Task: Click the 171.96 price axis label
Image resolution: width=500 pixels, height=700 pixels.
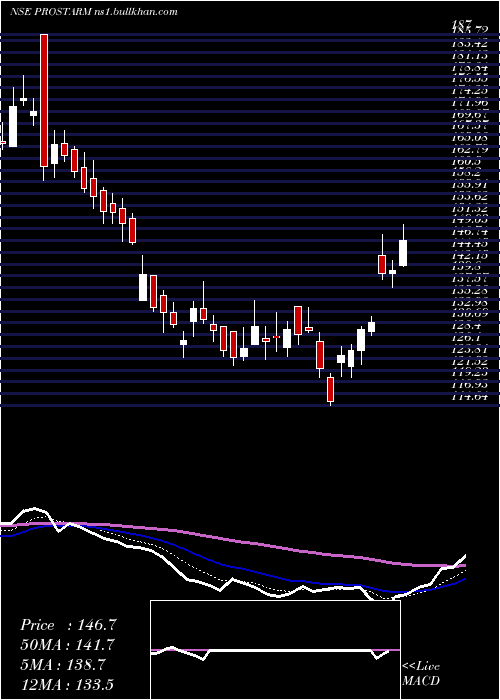Action: click(469, 103)
